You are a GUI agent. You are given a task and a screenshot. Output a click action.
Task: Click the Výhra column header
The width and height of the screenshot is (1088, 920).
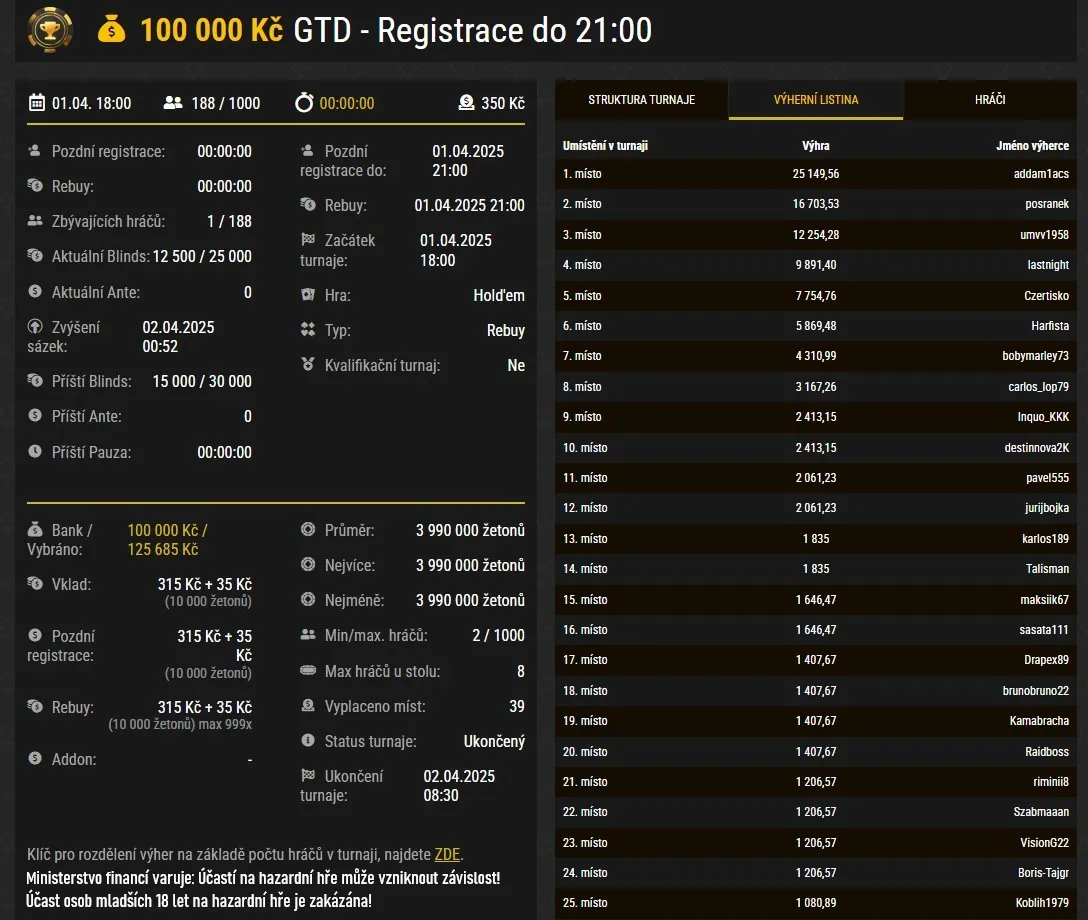816,145
